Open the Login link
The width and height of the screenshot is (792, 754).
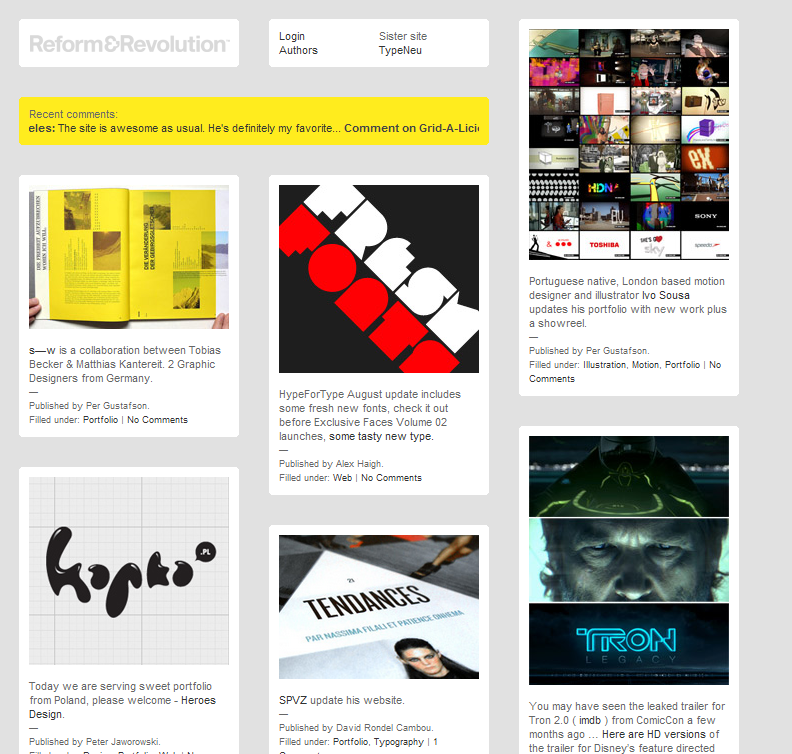point(292,36)
